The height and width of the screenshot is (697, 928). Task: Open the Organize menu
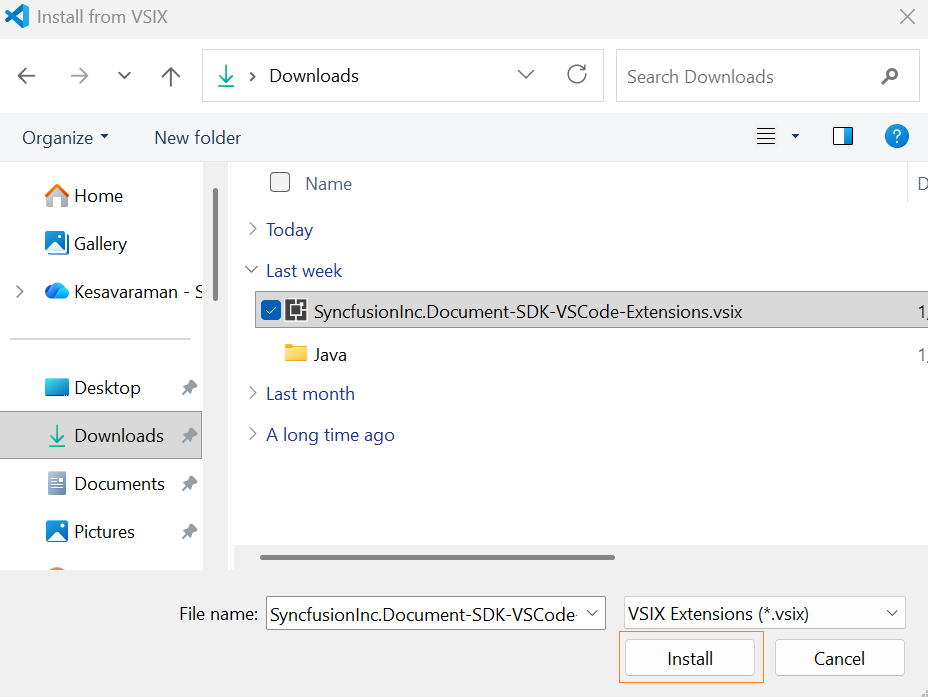coord(65,137)
